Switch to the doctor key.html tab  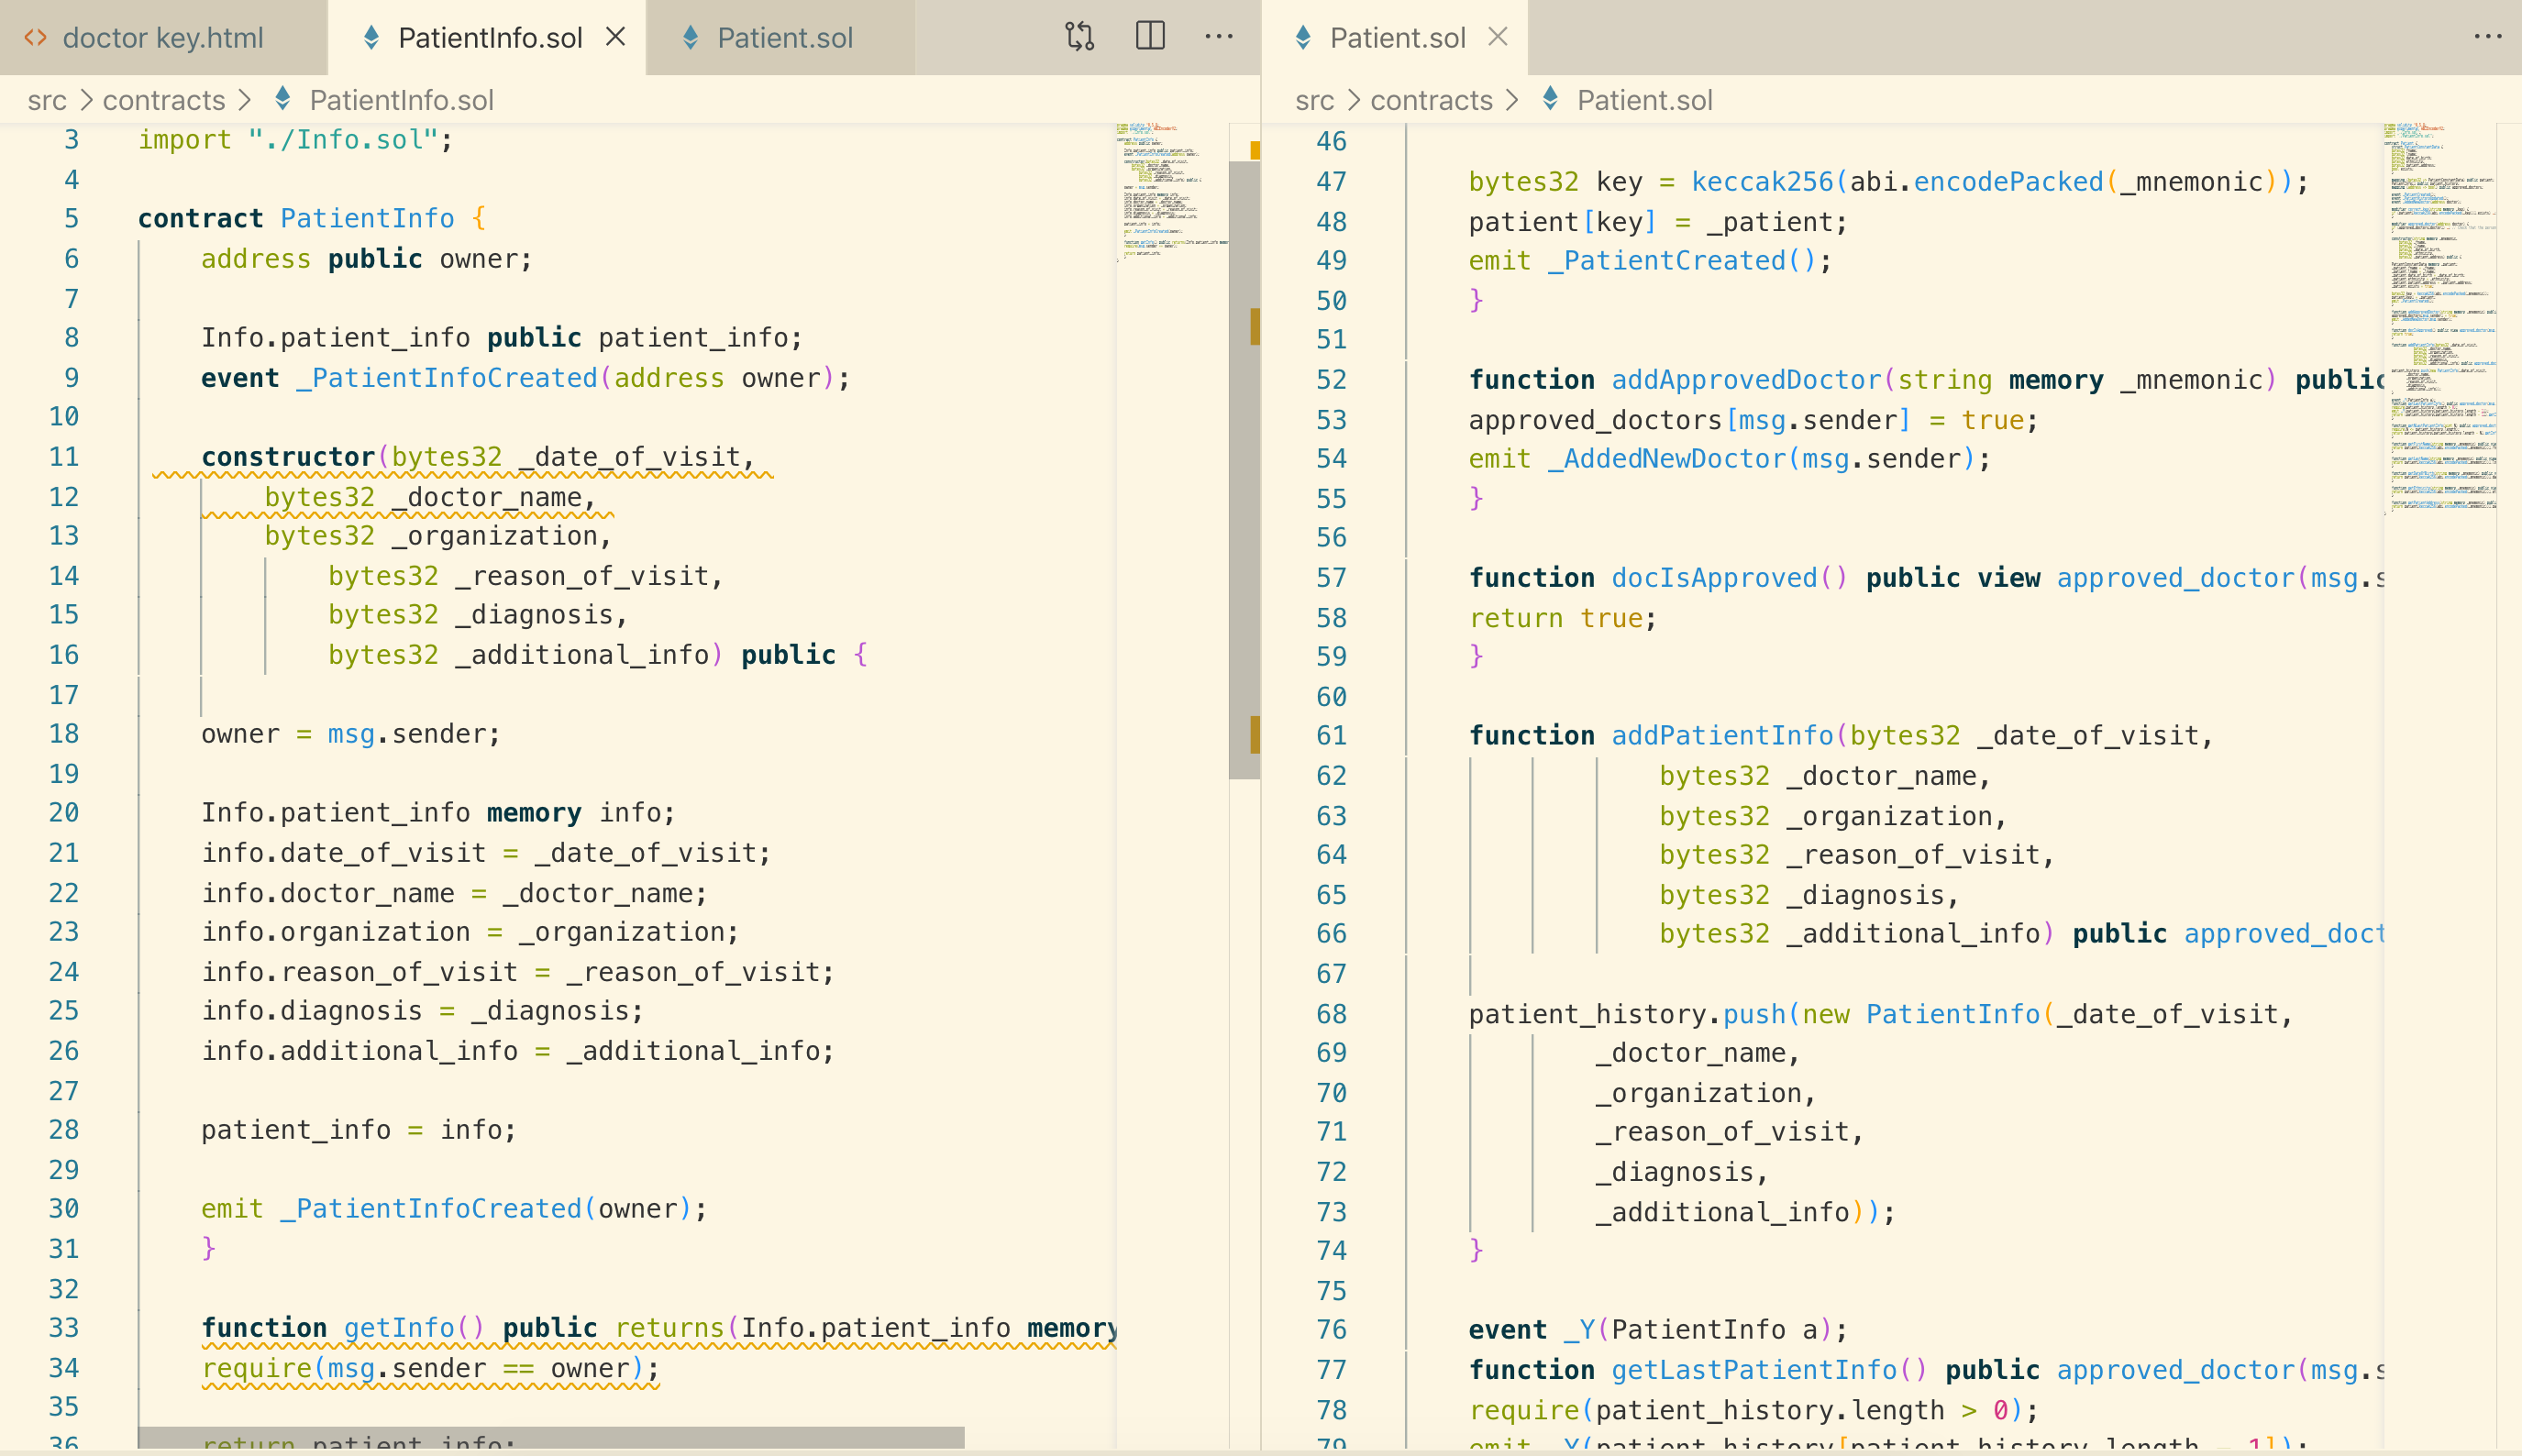pyautogui.click(x=162, y=38)
